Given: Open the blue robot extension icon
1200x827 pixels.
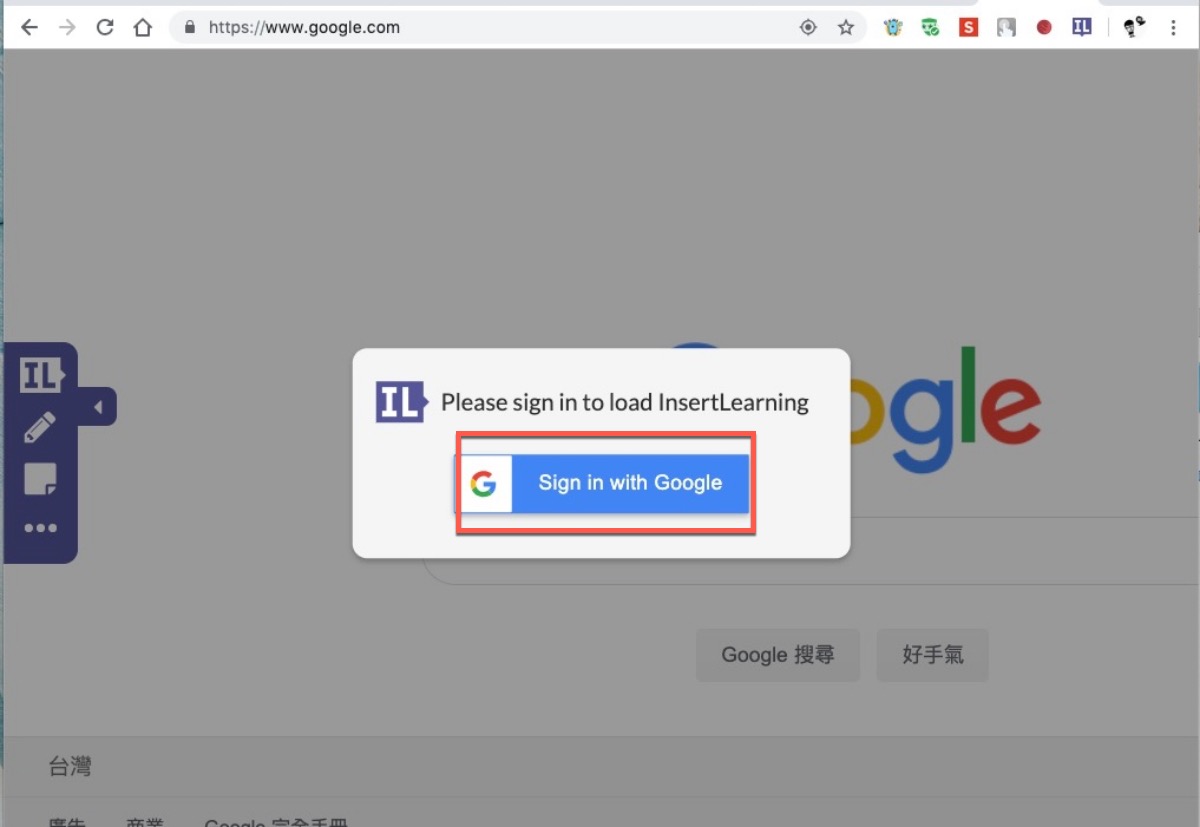Looking at the screenshot, I should (x=893, y=28).
